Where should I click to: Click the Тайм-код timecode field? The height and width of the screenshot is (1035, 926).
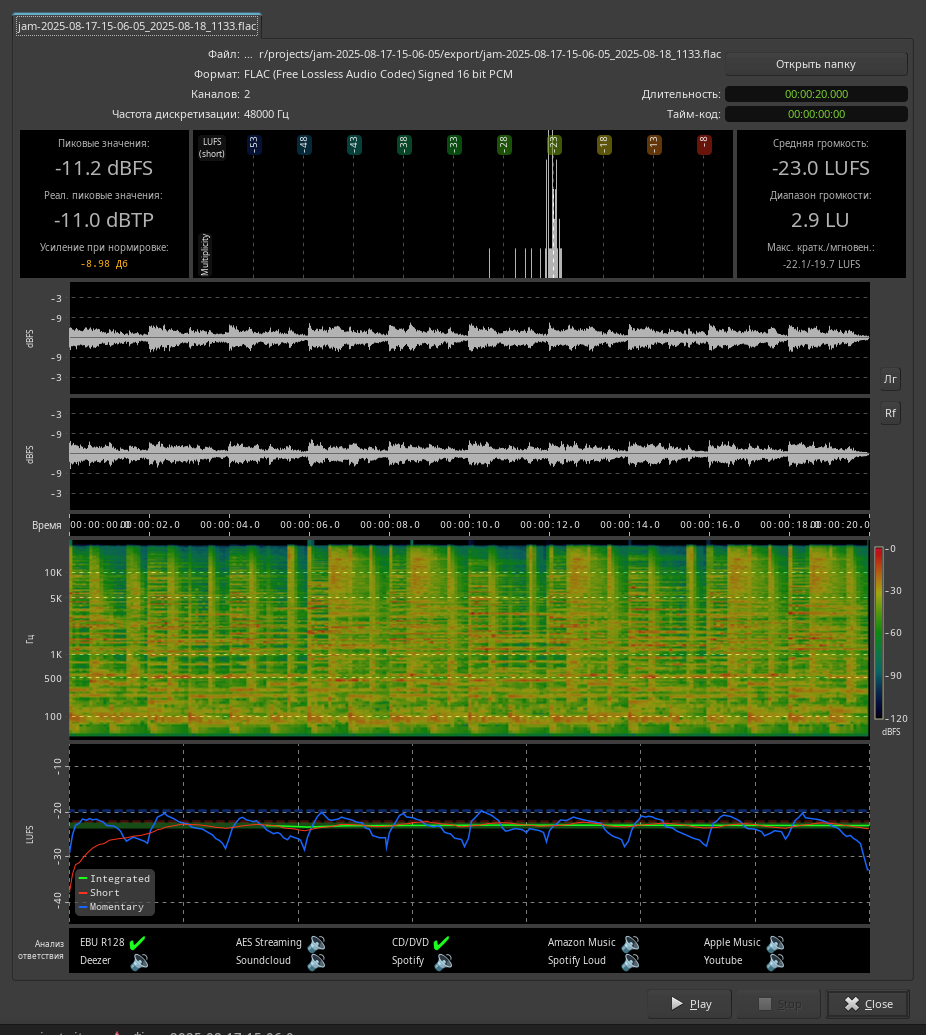coord(816,114)
